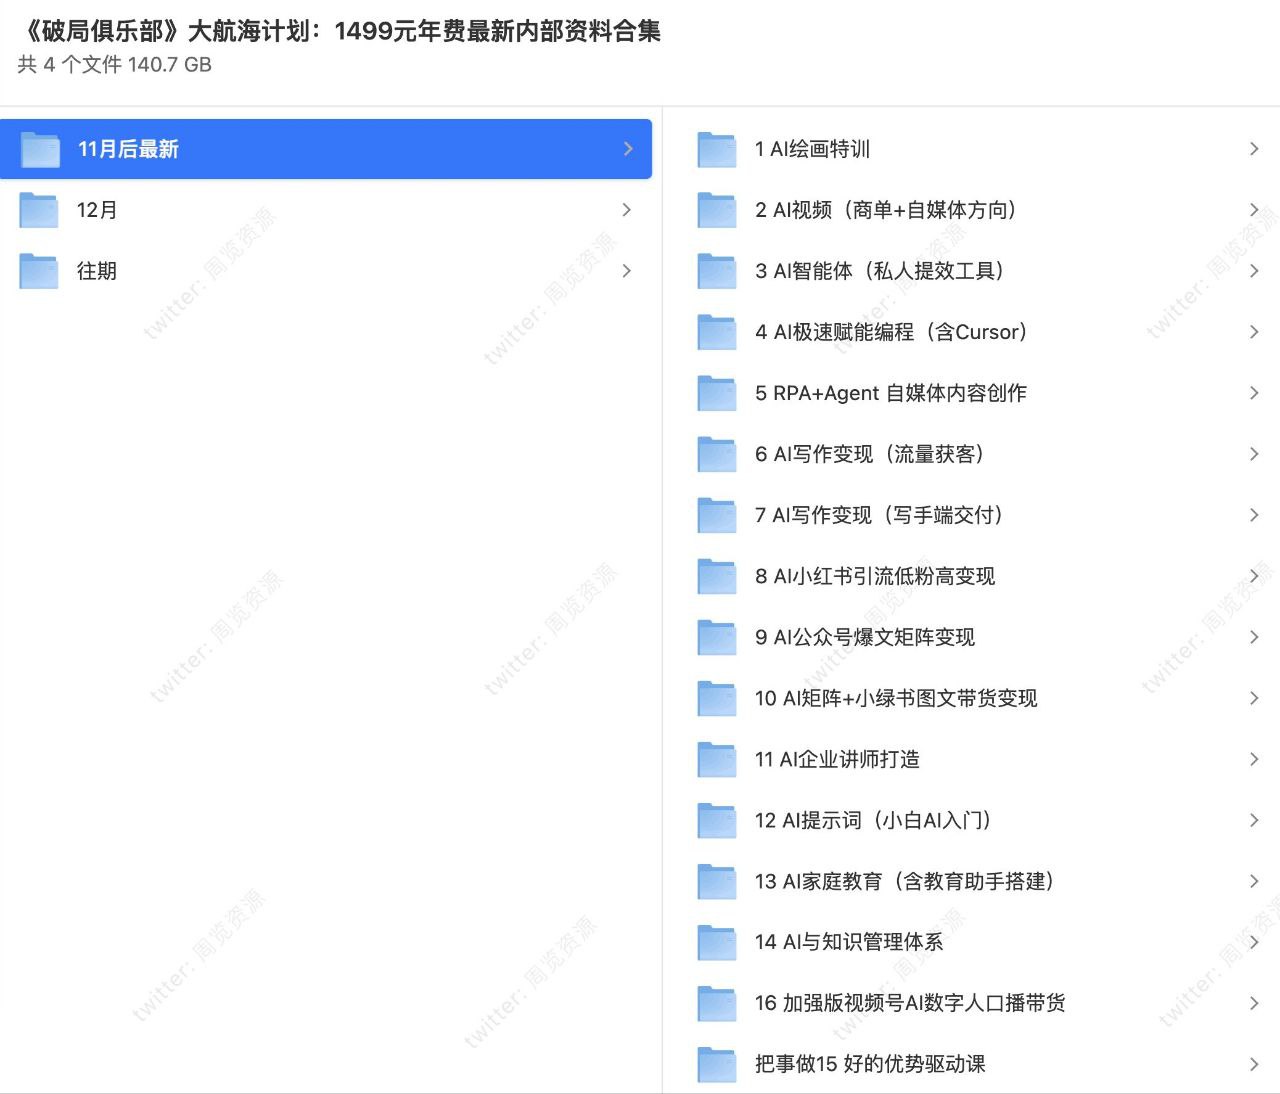Click folder icon of 11 AI企业讲师打造
The height and width of the screenshot is (1094, 1280).
click(x=717, y=760)
